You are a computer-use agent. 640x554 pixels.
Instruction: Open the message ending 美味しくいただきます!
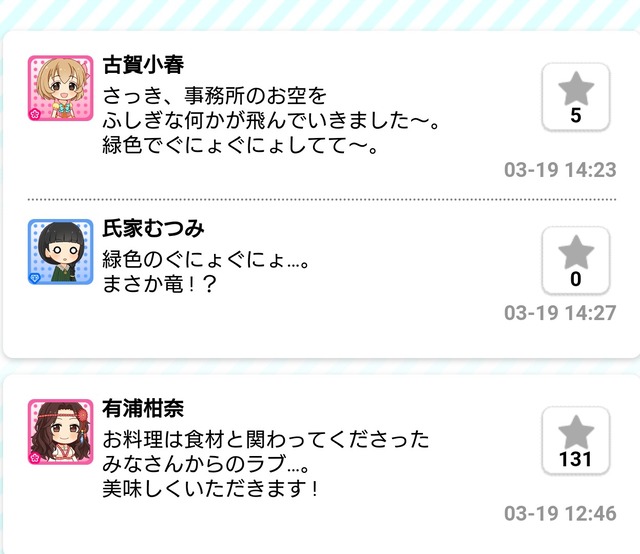point(265,464)
